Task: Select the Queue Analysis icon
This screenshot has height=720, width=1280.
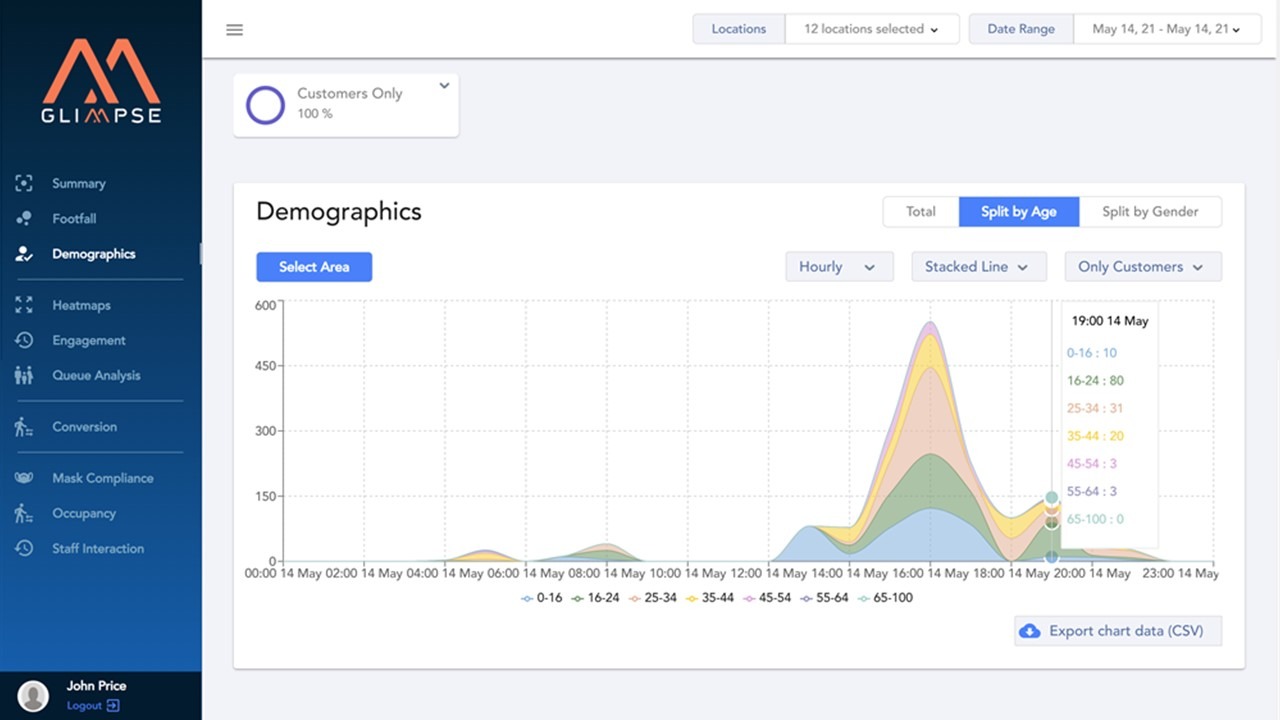Action: coord(24,375)
